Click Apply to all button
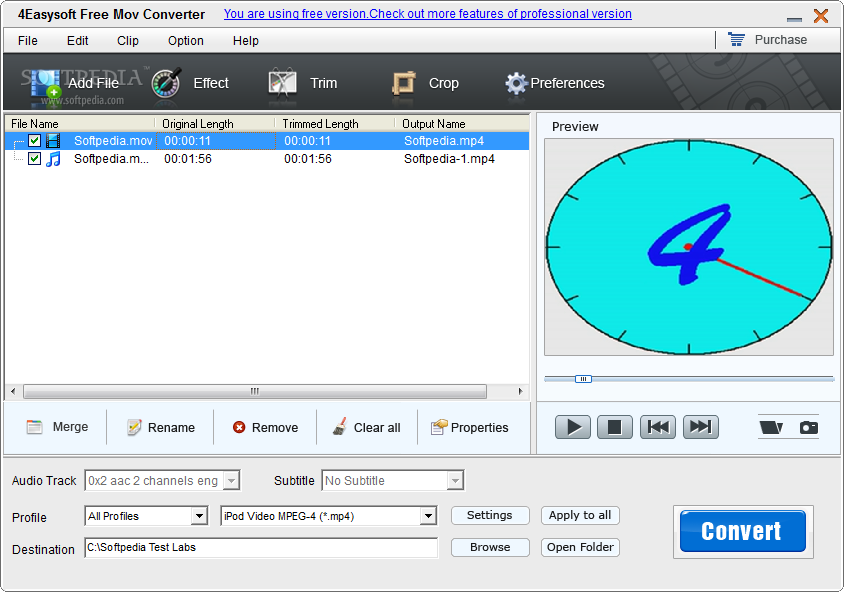 point(580,516)
